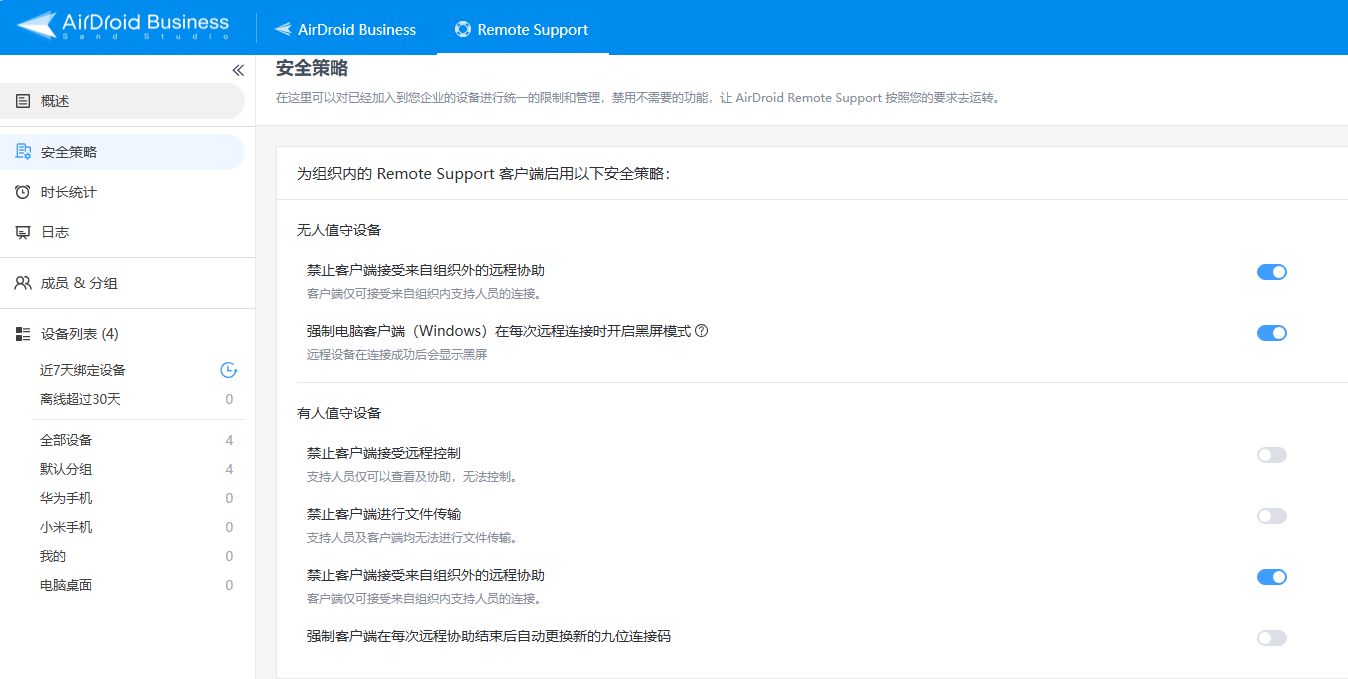The height and width of the screenshot is (679, 1348).
Task: Click text 支持人员仅可以查看及协助,无法控制
Action: point(412,477)
